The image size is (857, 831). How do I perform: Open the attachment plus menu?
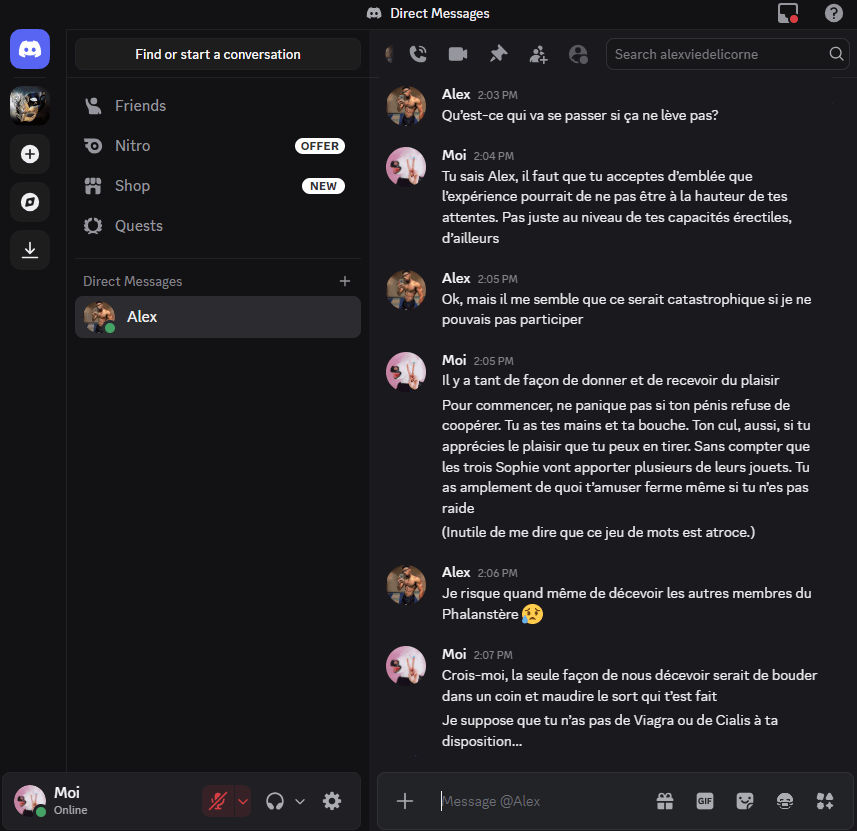405,801
